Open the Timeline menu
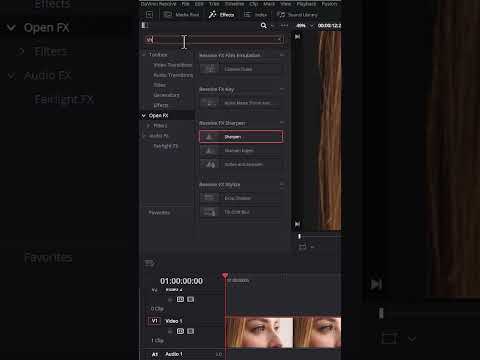The image size is (480, 360). [x=234, y=4]
